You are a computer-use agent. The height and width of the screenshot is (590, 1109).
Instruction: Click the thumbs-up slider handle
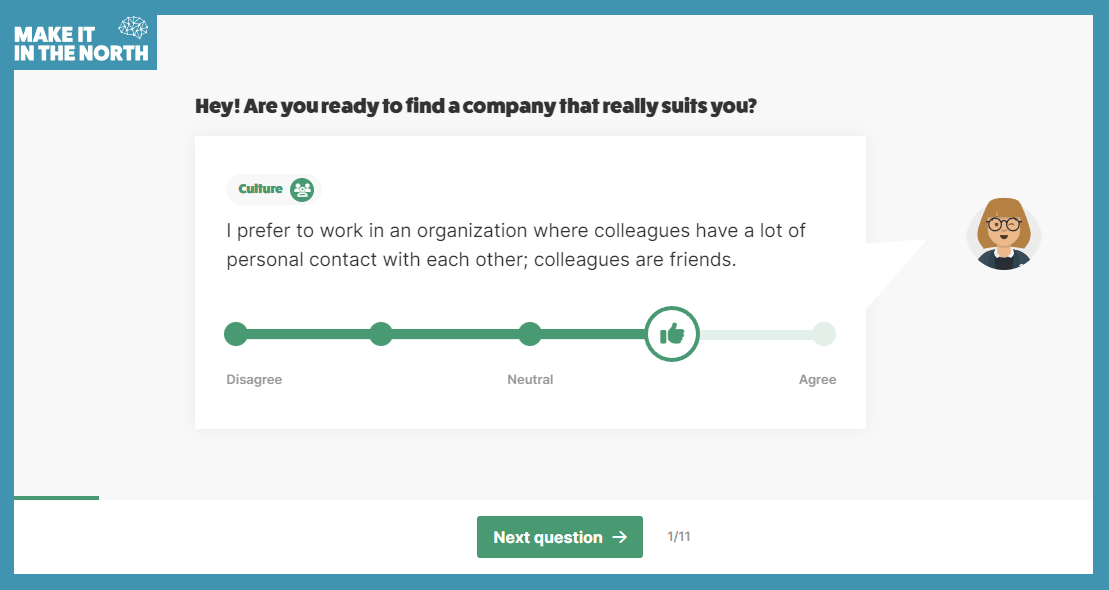[x=672, y=334]
